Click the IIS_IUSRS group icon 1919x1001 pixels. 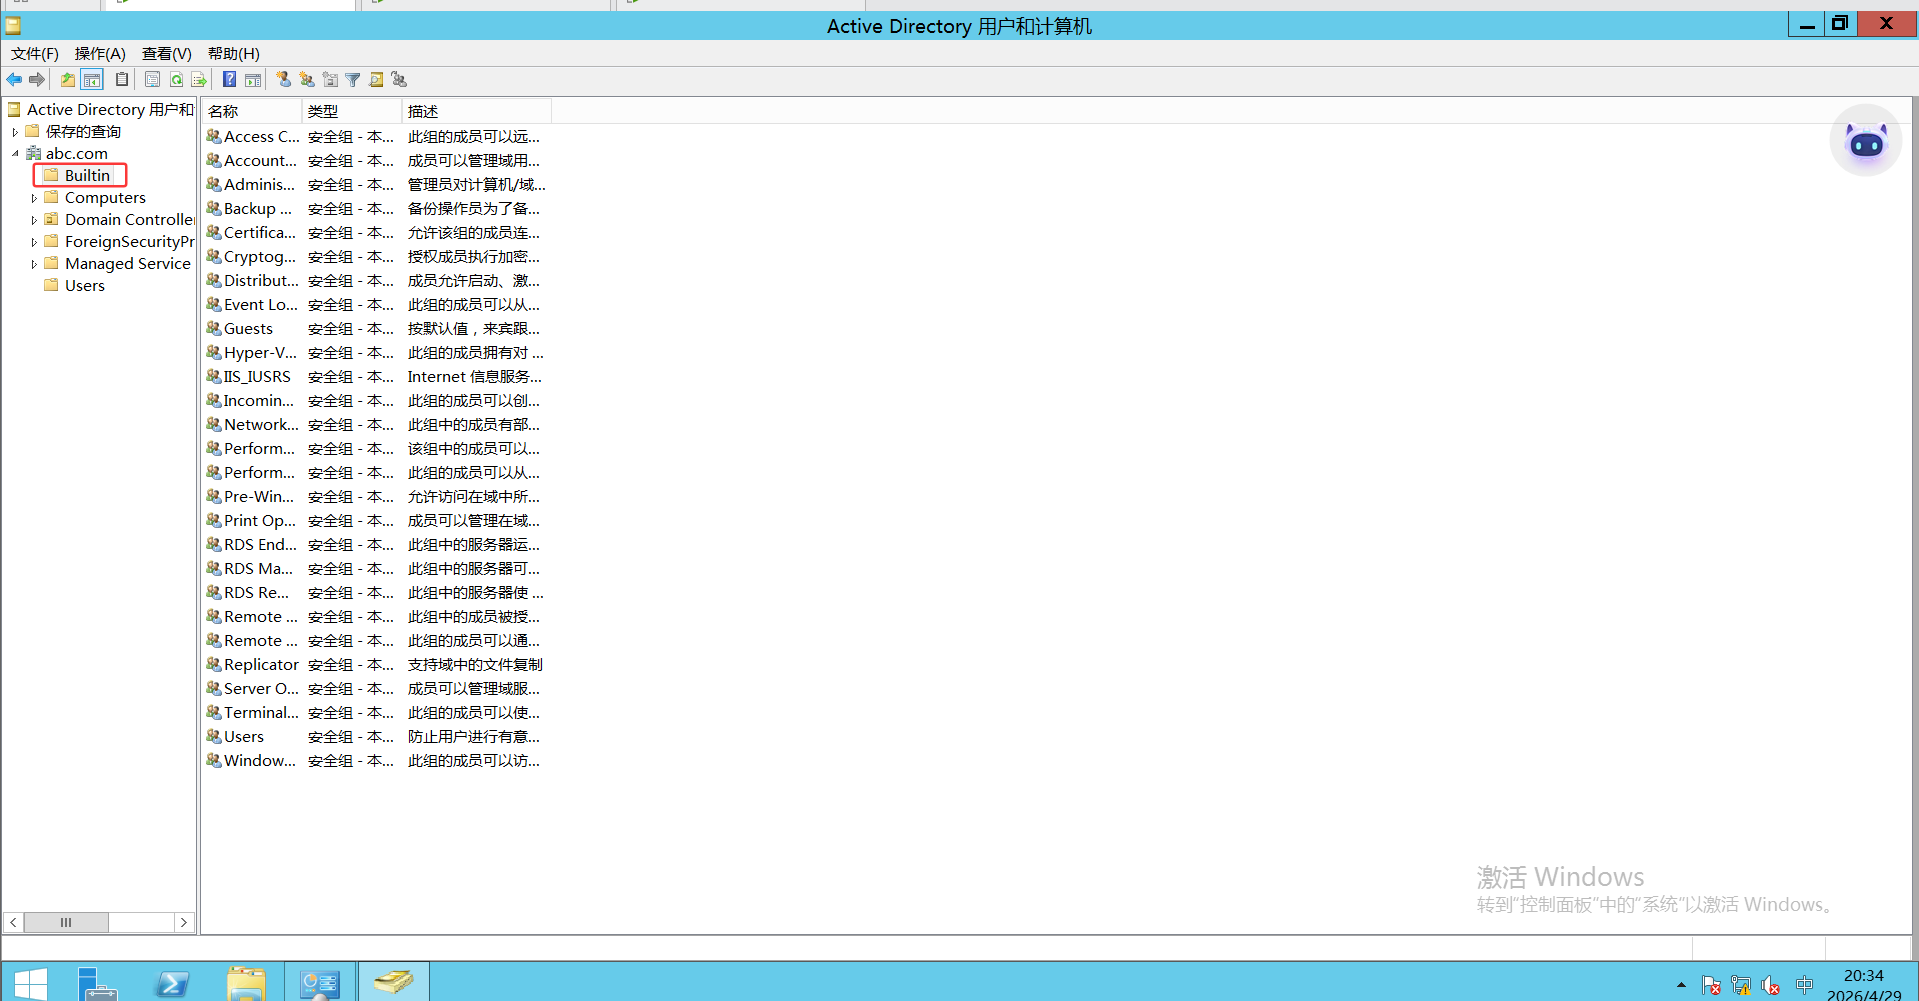pos(213,376)
